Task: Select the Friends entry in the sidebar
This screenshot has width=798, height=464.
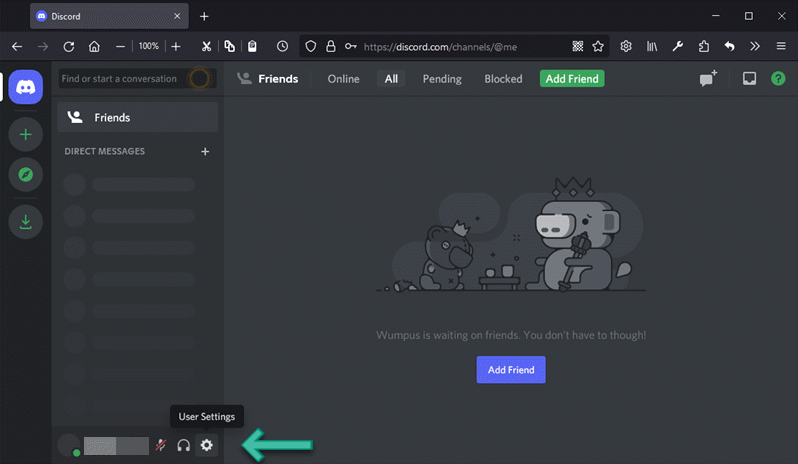Action: (137, 118)
